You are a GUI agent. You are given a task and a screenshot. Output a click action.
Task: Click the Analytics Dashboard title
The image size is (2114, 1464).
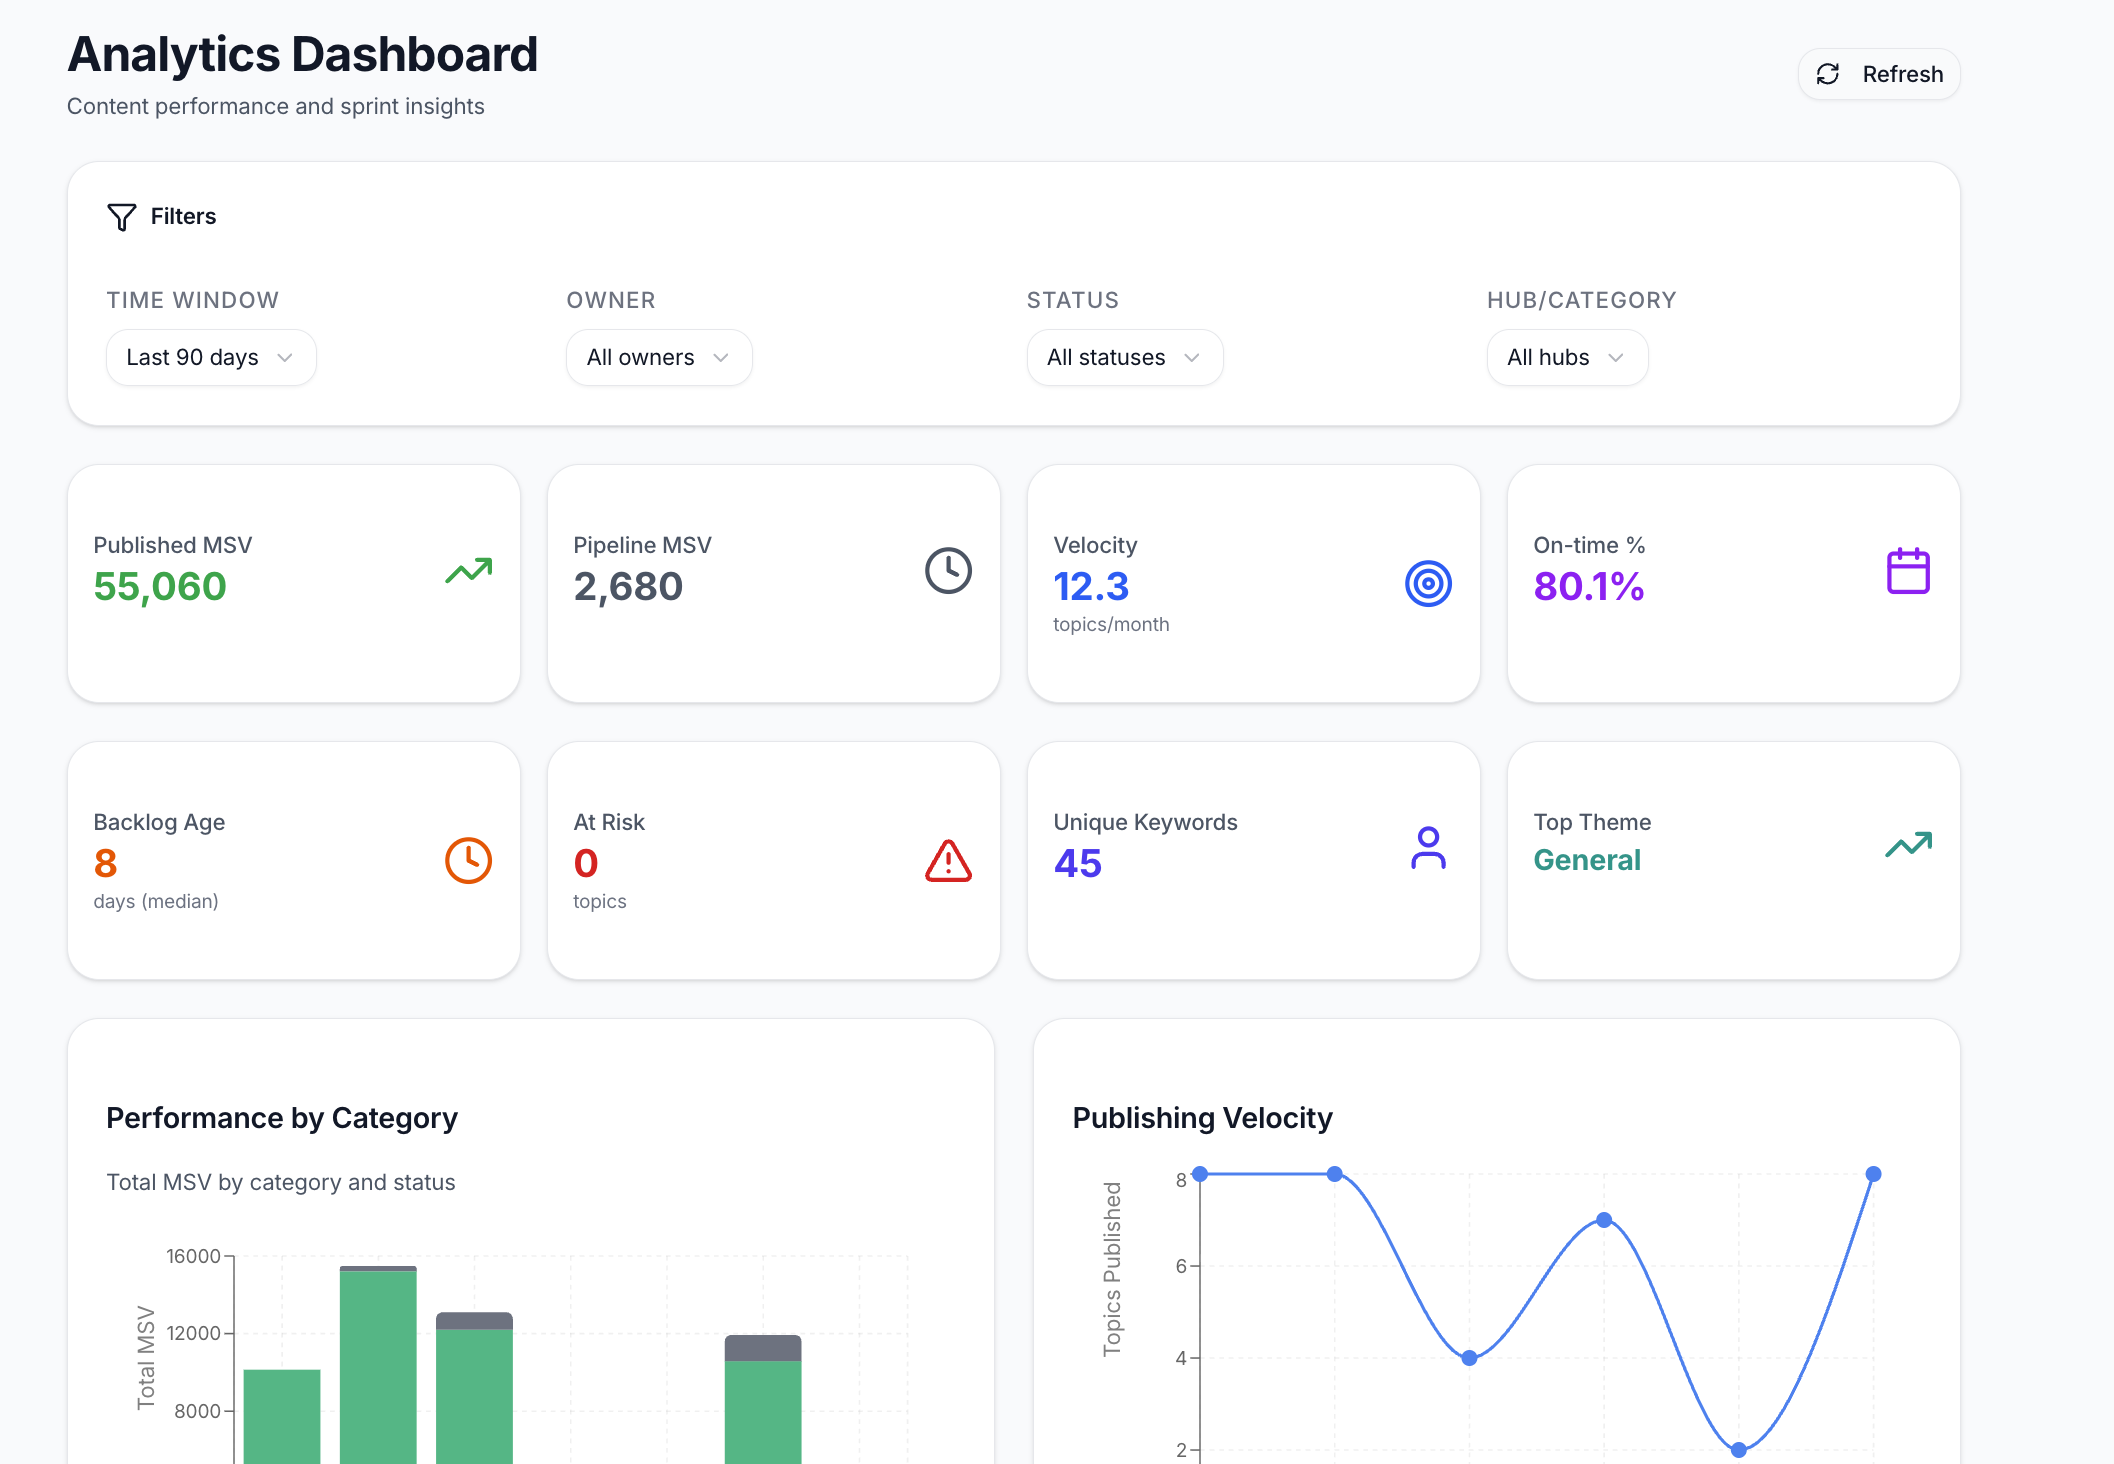(x=302, y=54)
